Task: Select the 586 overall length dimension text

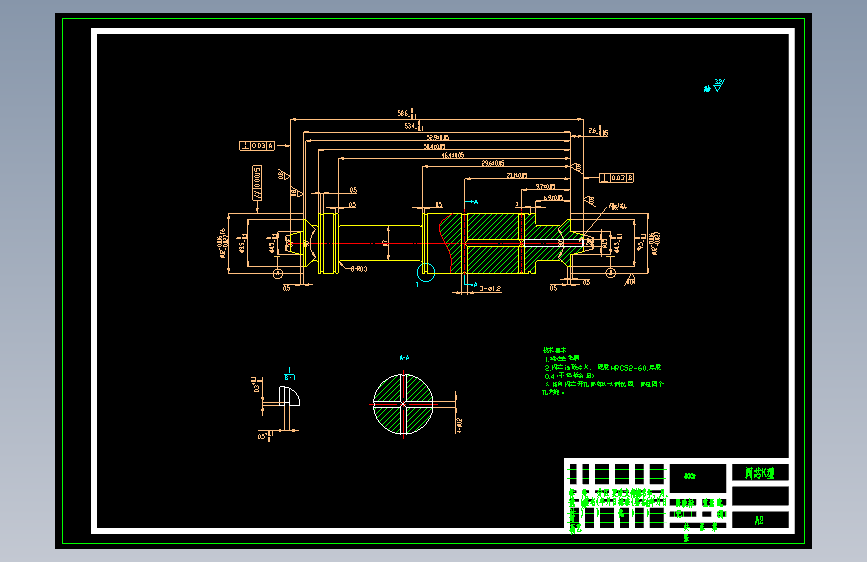Action: 406,113
